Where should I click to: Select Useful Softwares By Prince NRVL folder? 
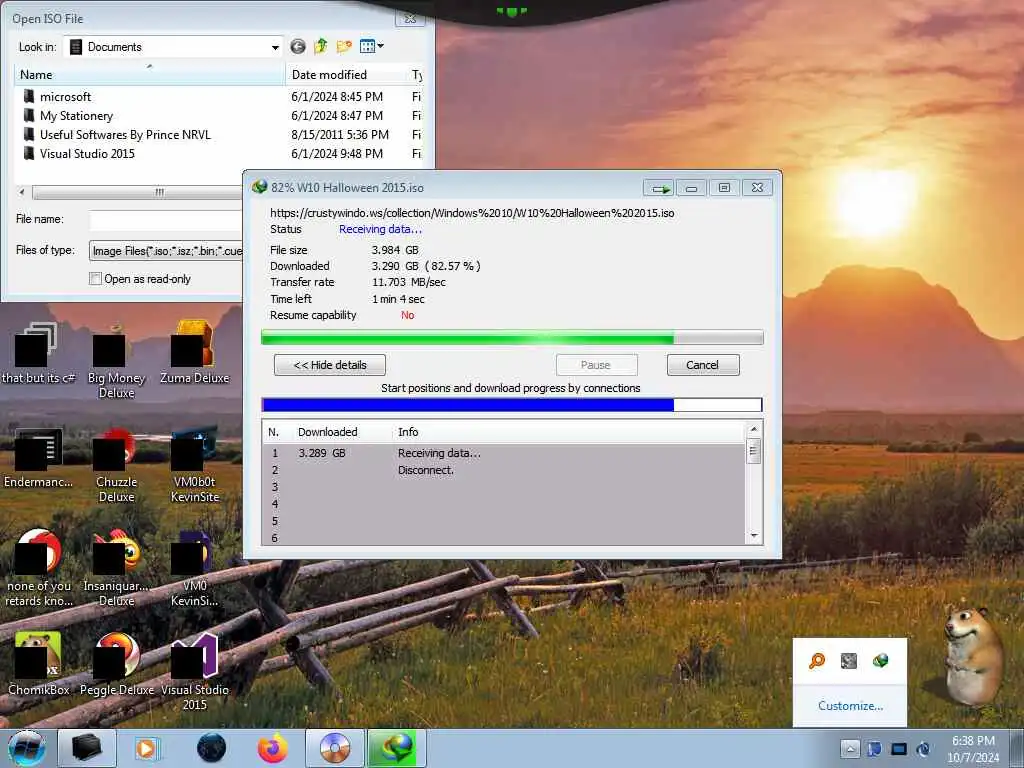(x=218, y=135)
